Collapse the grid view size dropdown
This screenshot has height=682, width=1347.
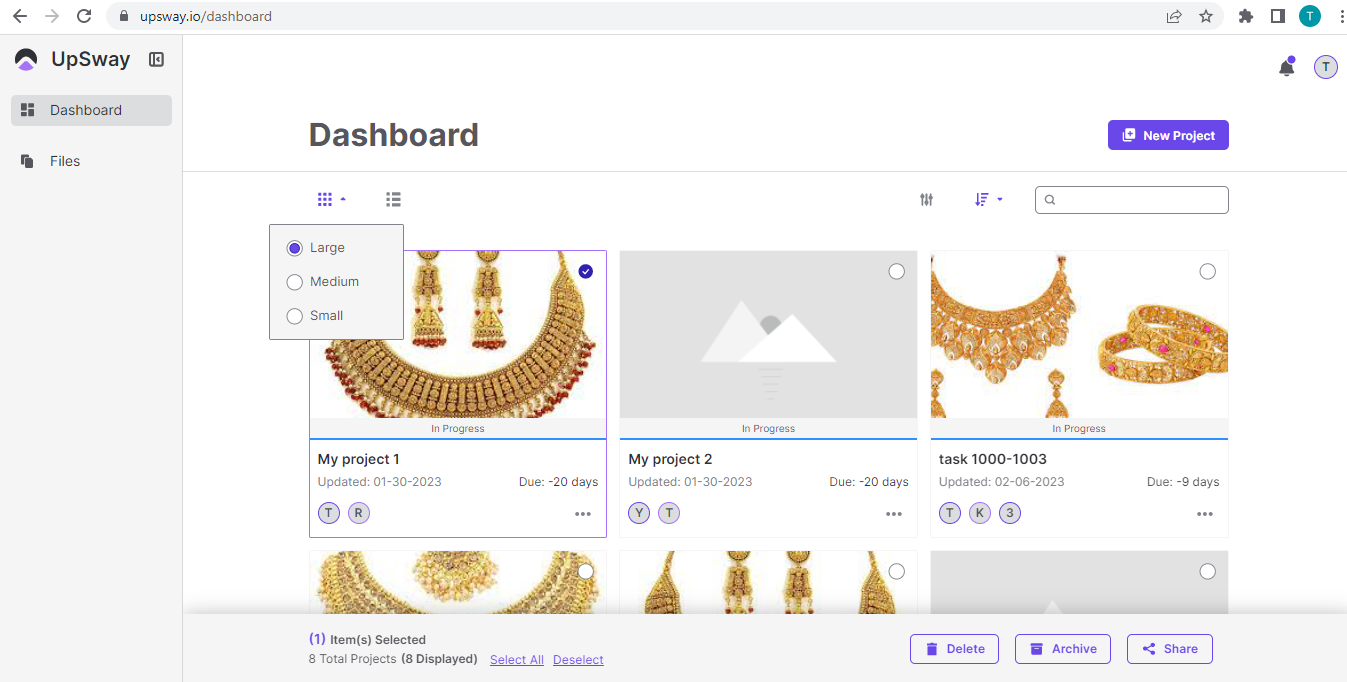[331, 200]
